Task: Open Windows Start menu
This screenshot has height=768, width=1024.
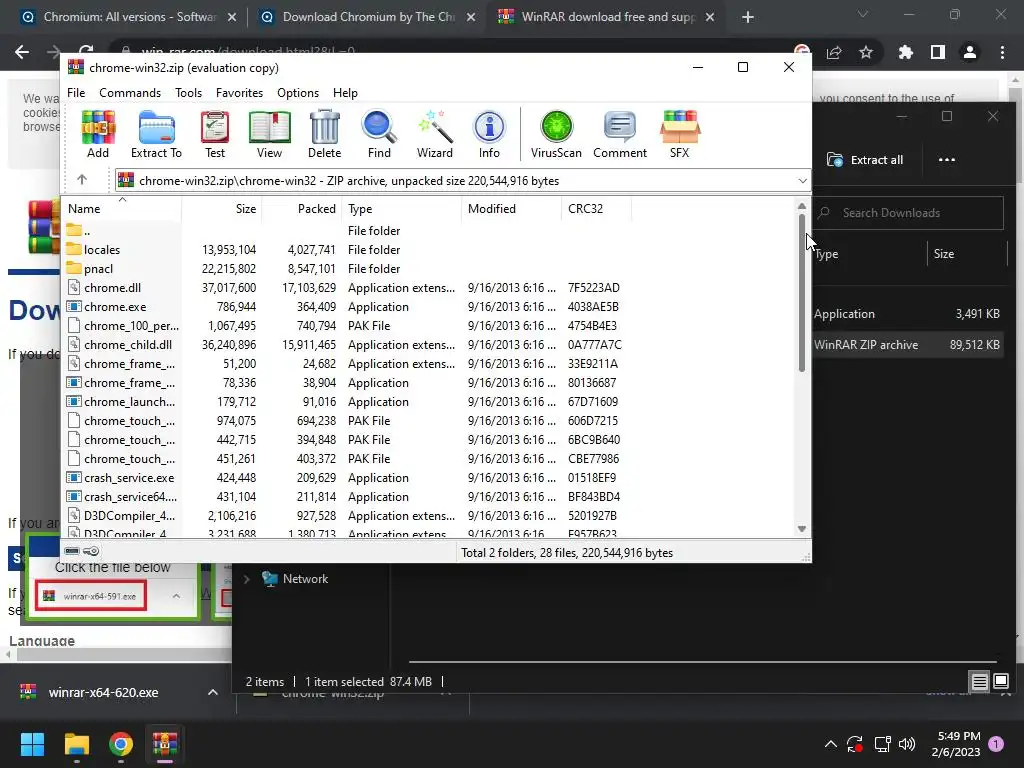Action: point(32,744)
